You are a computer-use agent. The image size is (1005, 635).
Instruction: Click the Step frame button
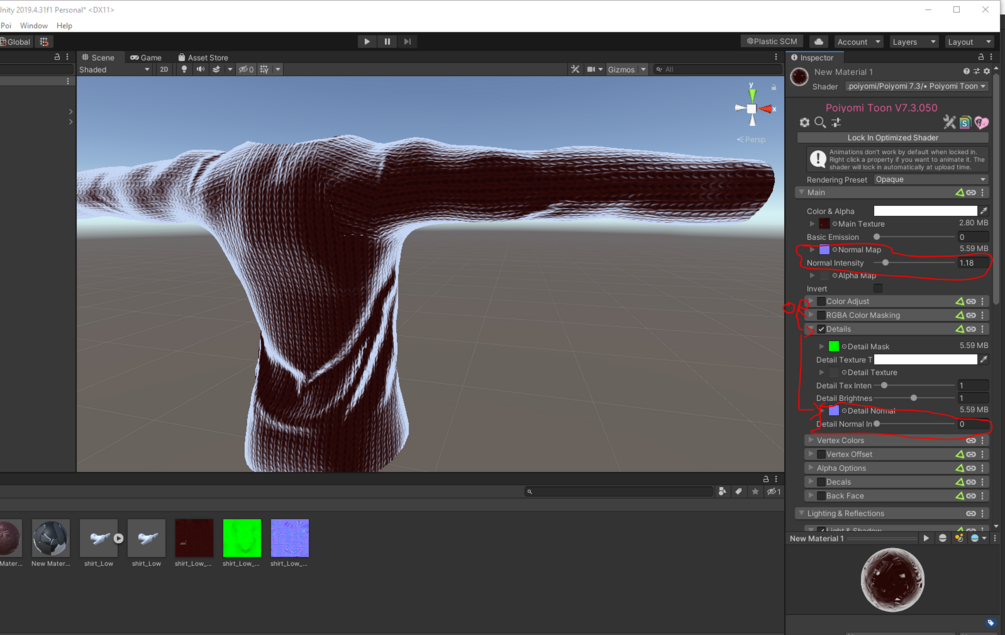pyautogui.click(x=408, y=42)
